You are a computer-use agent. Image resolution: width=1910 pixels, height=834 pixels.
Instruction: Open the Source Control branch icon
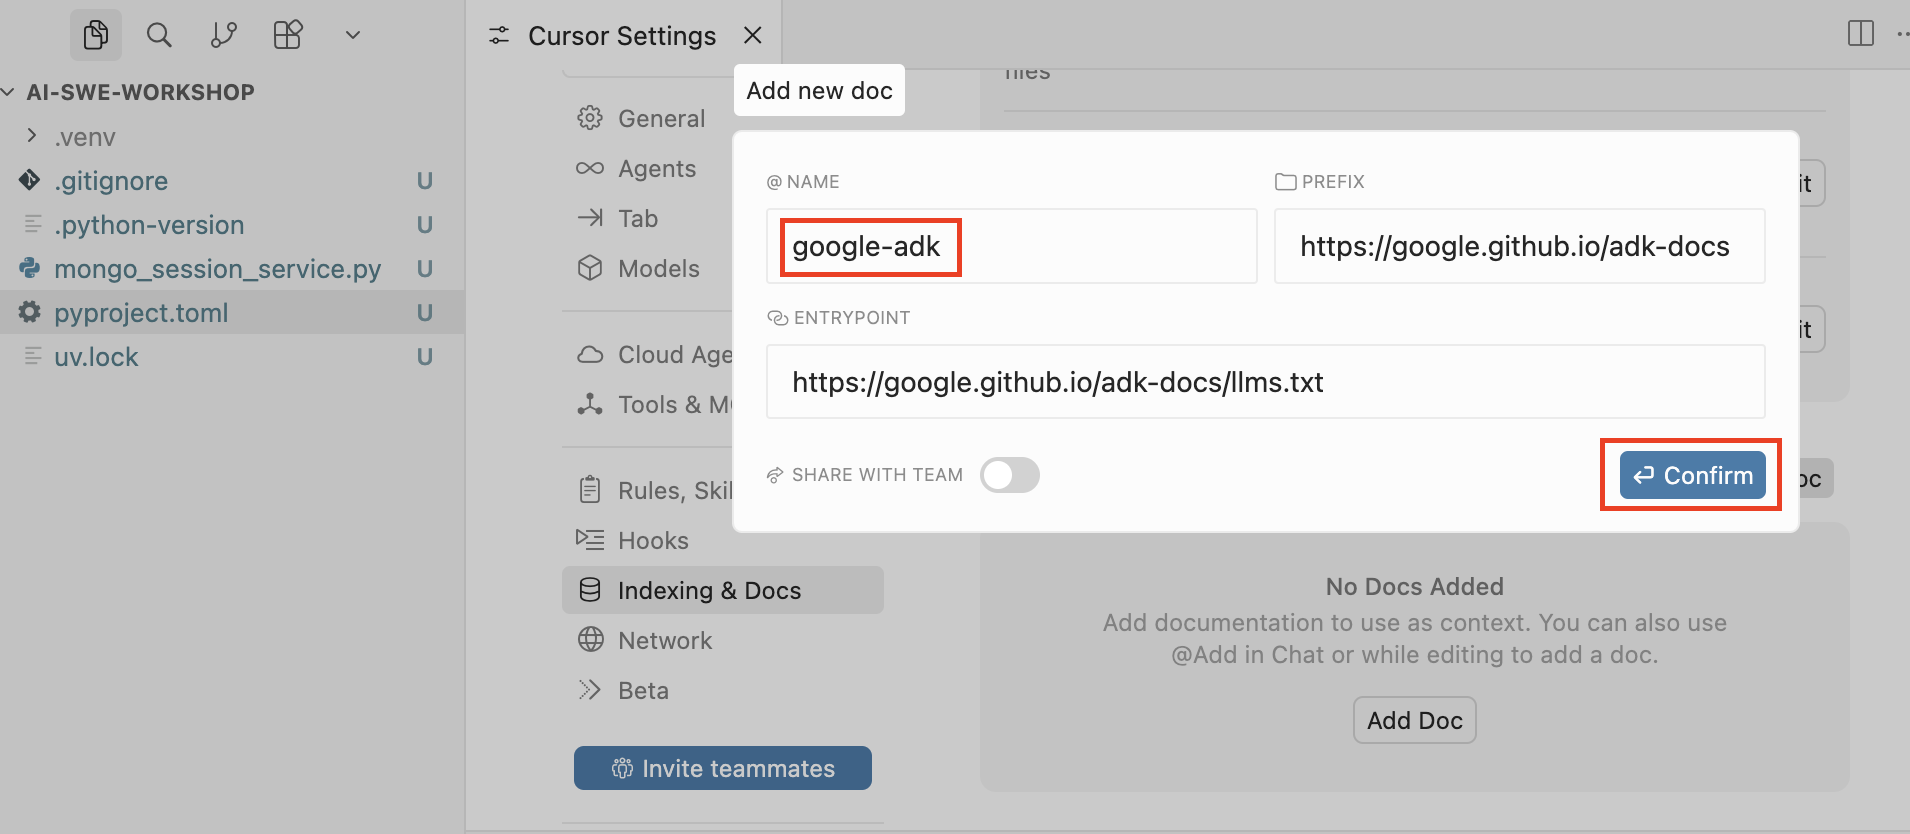point(223,35)
